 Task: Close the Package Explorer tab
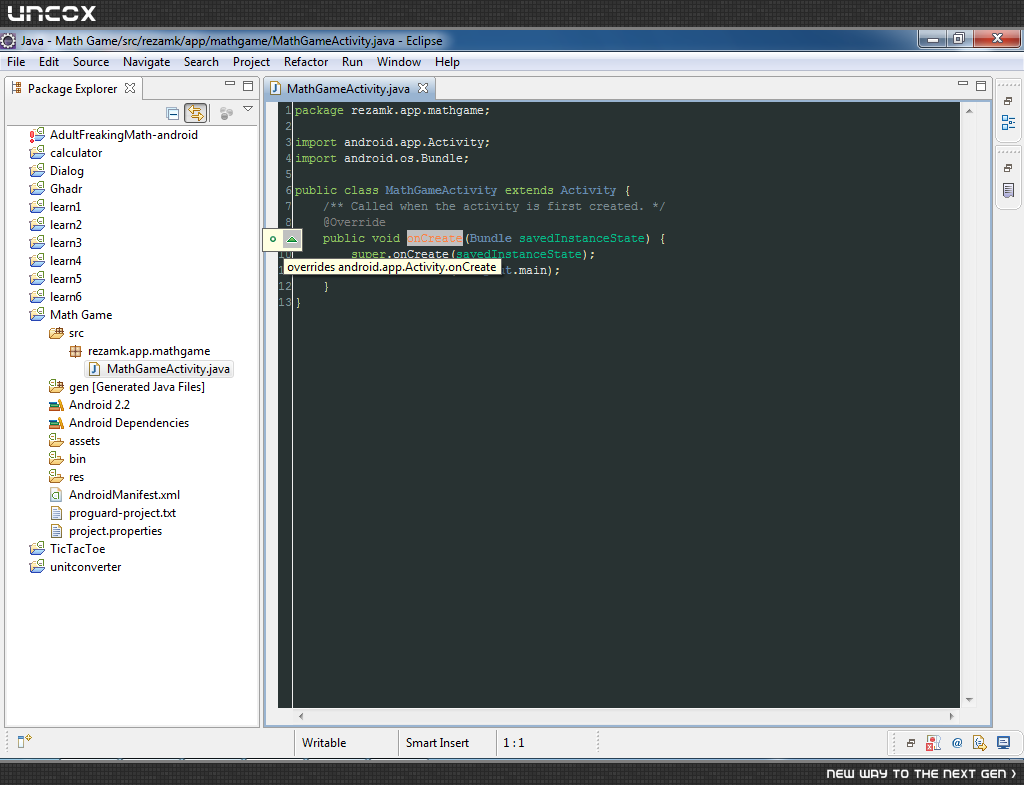click(130, 88)
